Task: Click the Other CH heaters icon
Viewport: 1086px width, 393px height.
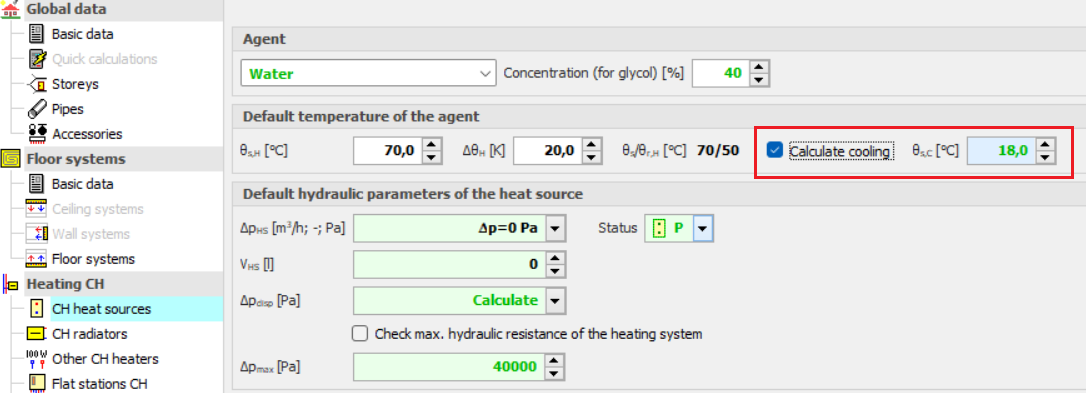Action: [x=37, y=359]
